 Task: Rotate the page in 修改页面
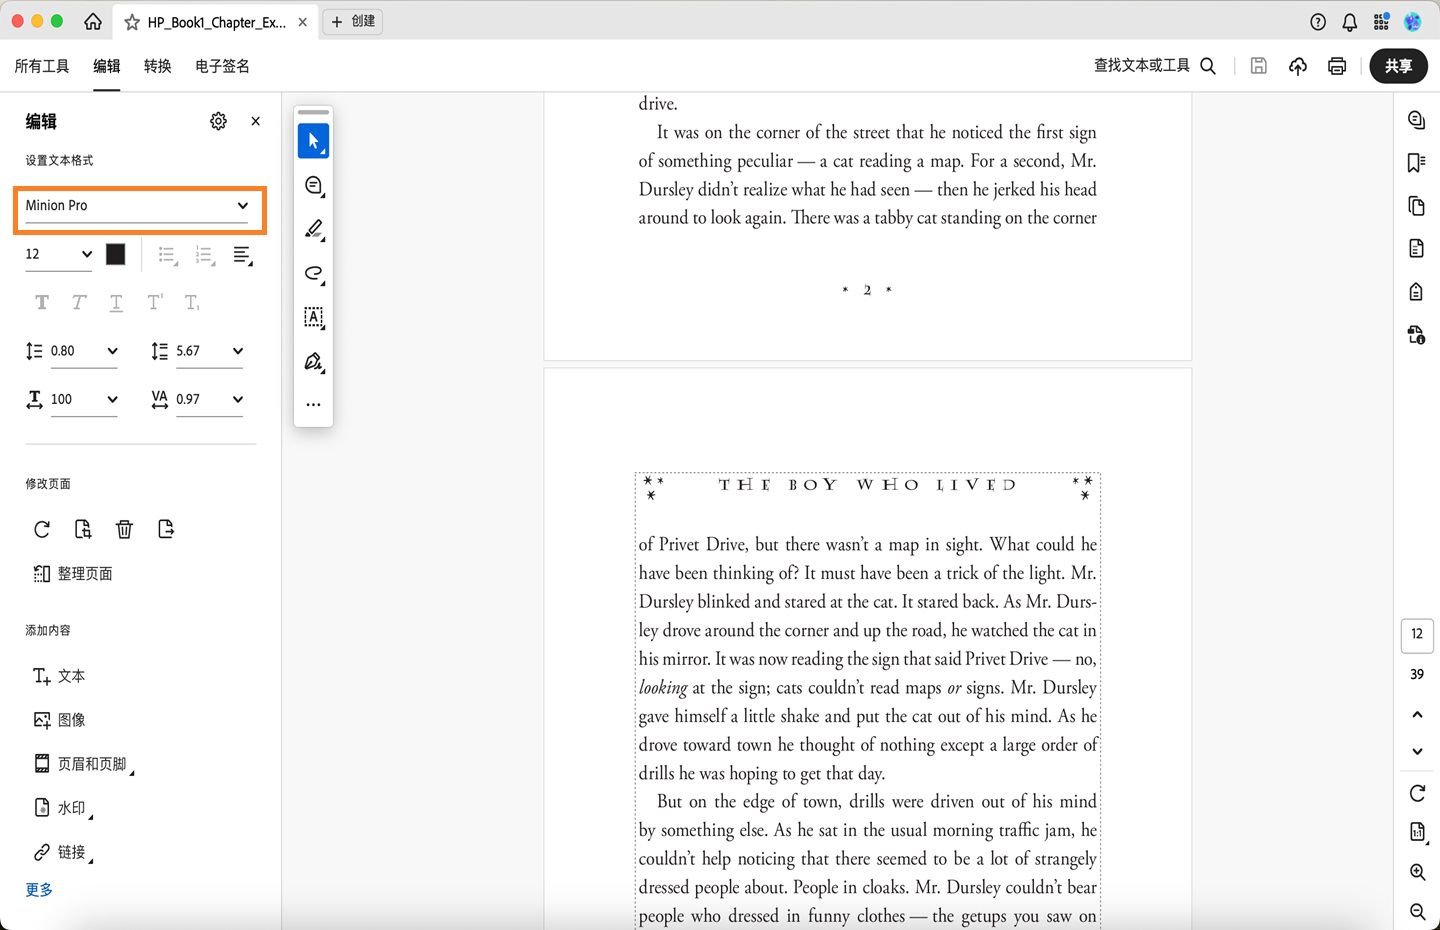tap(42, 529)
